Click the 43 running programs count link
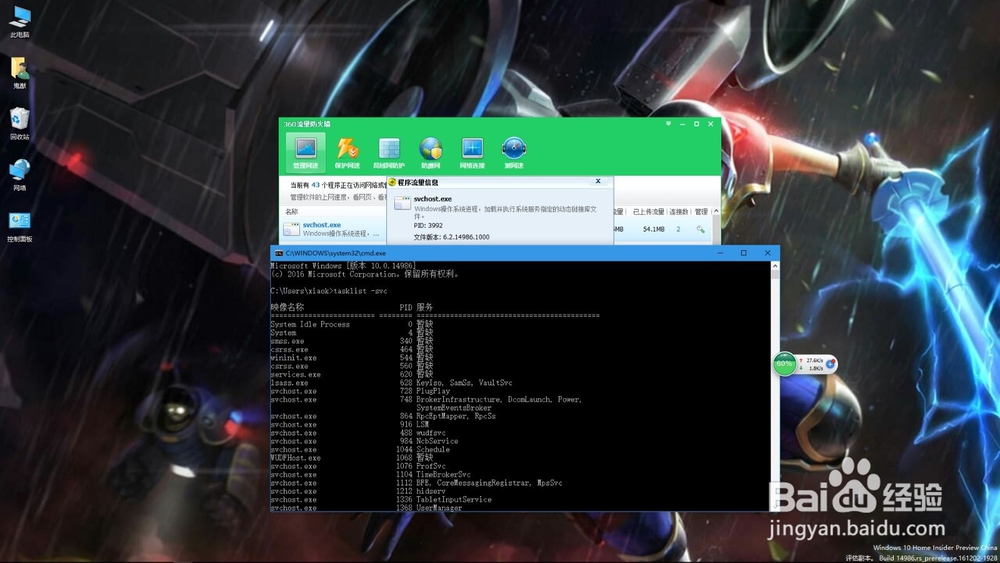The height and width of the screenshot is (563, 1000). (316, 185)
